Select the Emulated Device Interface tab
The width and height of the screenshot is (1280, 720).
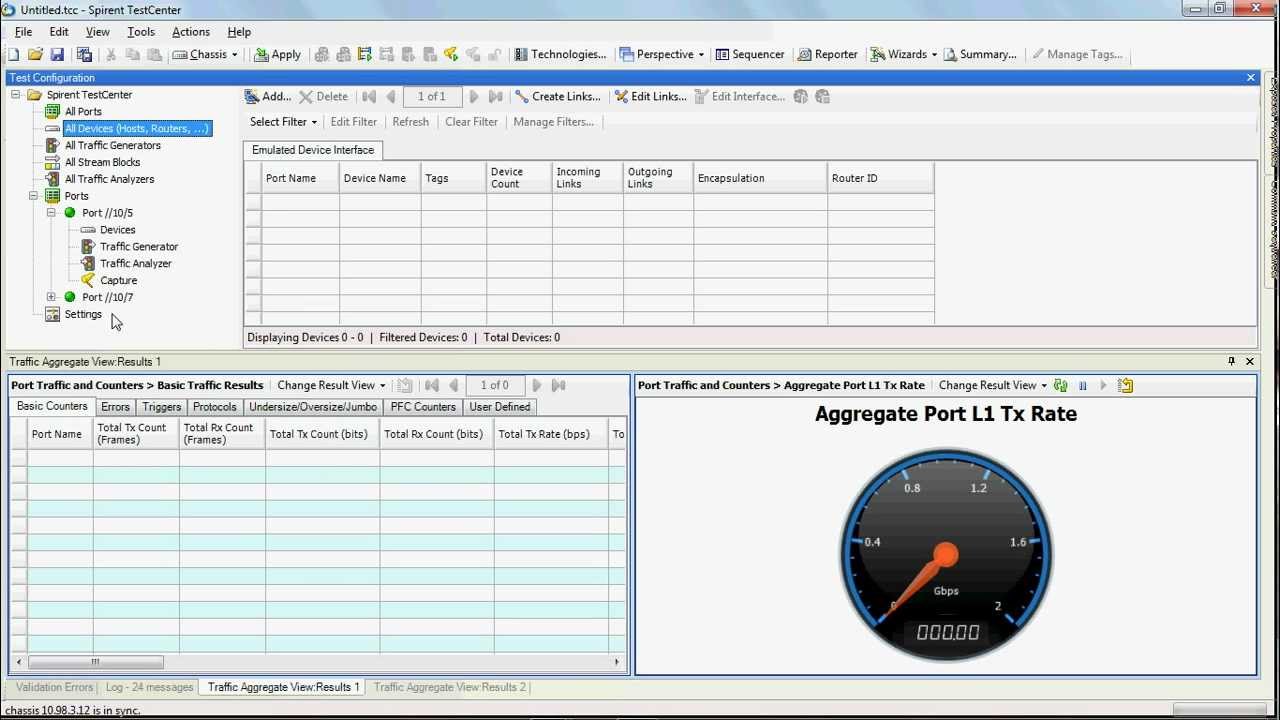(x=313, y=150)
